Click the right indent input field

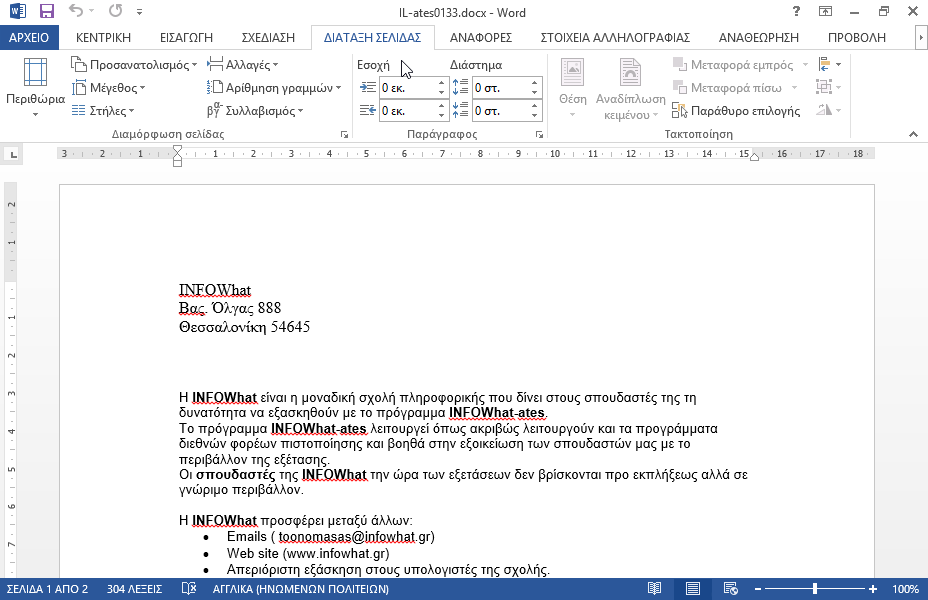tap(408, 111)
